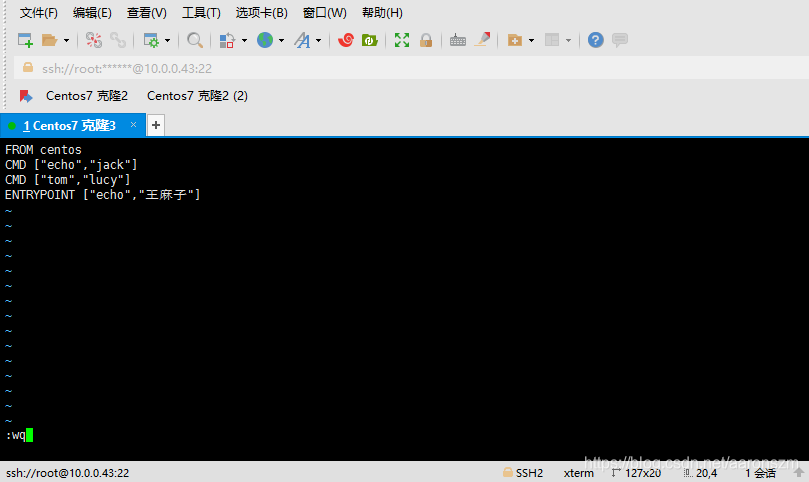This screenshot has height=482, width=809.
Task: Expand the Font dropdown arrow
Action: (x=318, y=40)
